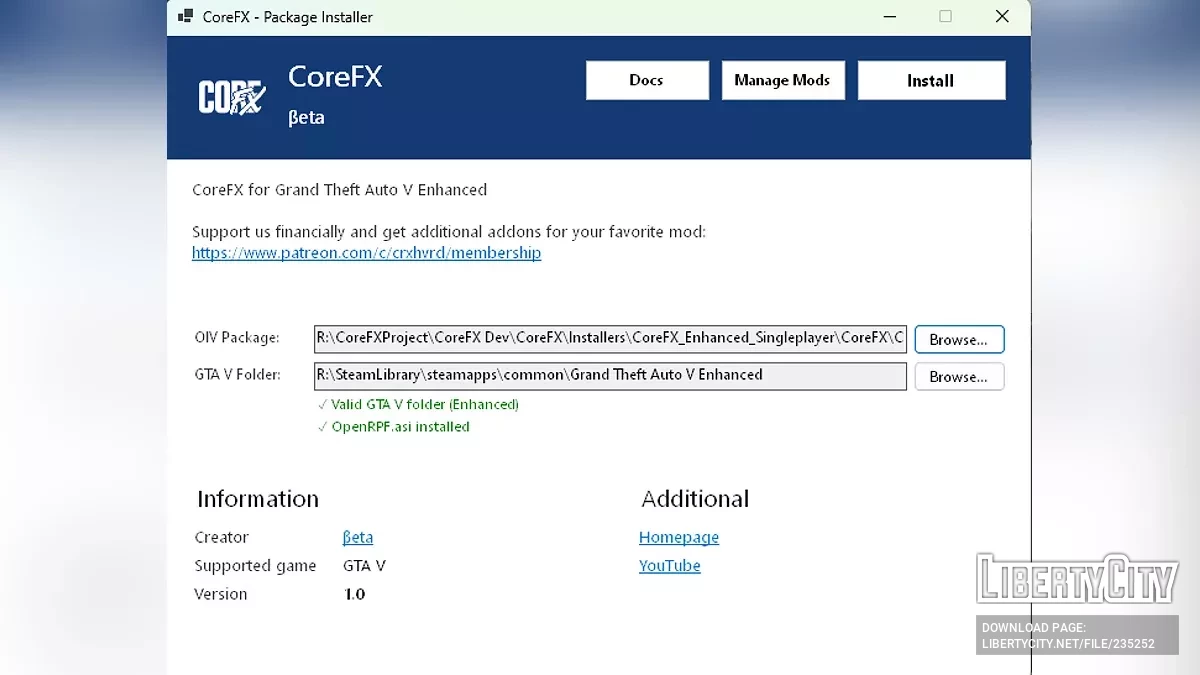Screen dimensions: 1200x675
Task: Click the LibertyCity watermark logo
Action: point(1075,579)
